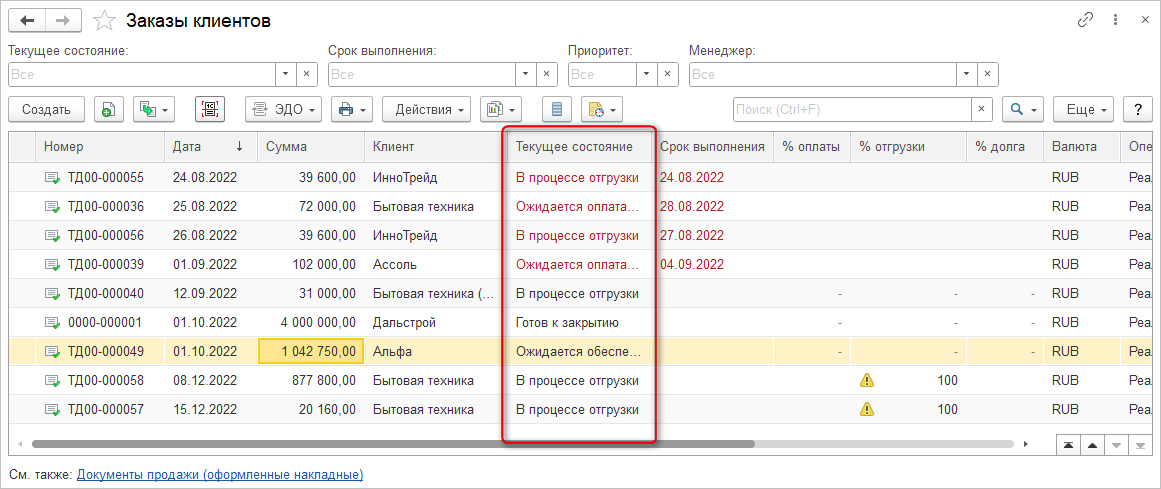Select state cell Готов к закрытию
The image size is (1161, 489).
click(x=580, y=323)
